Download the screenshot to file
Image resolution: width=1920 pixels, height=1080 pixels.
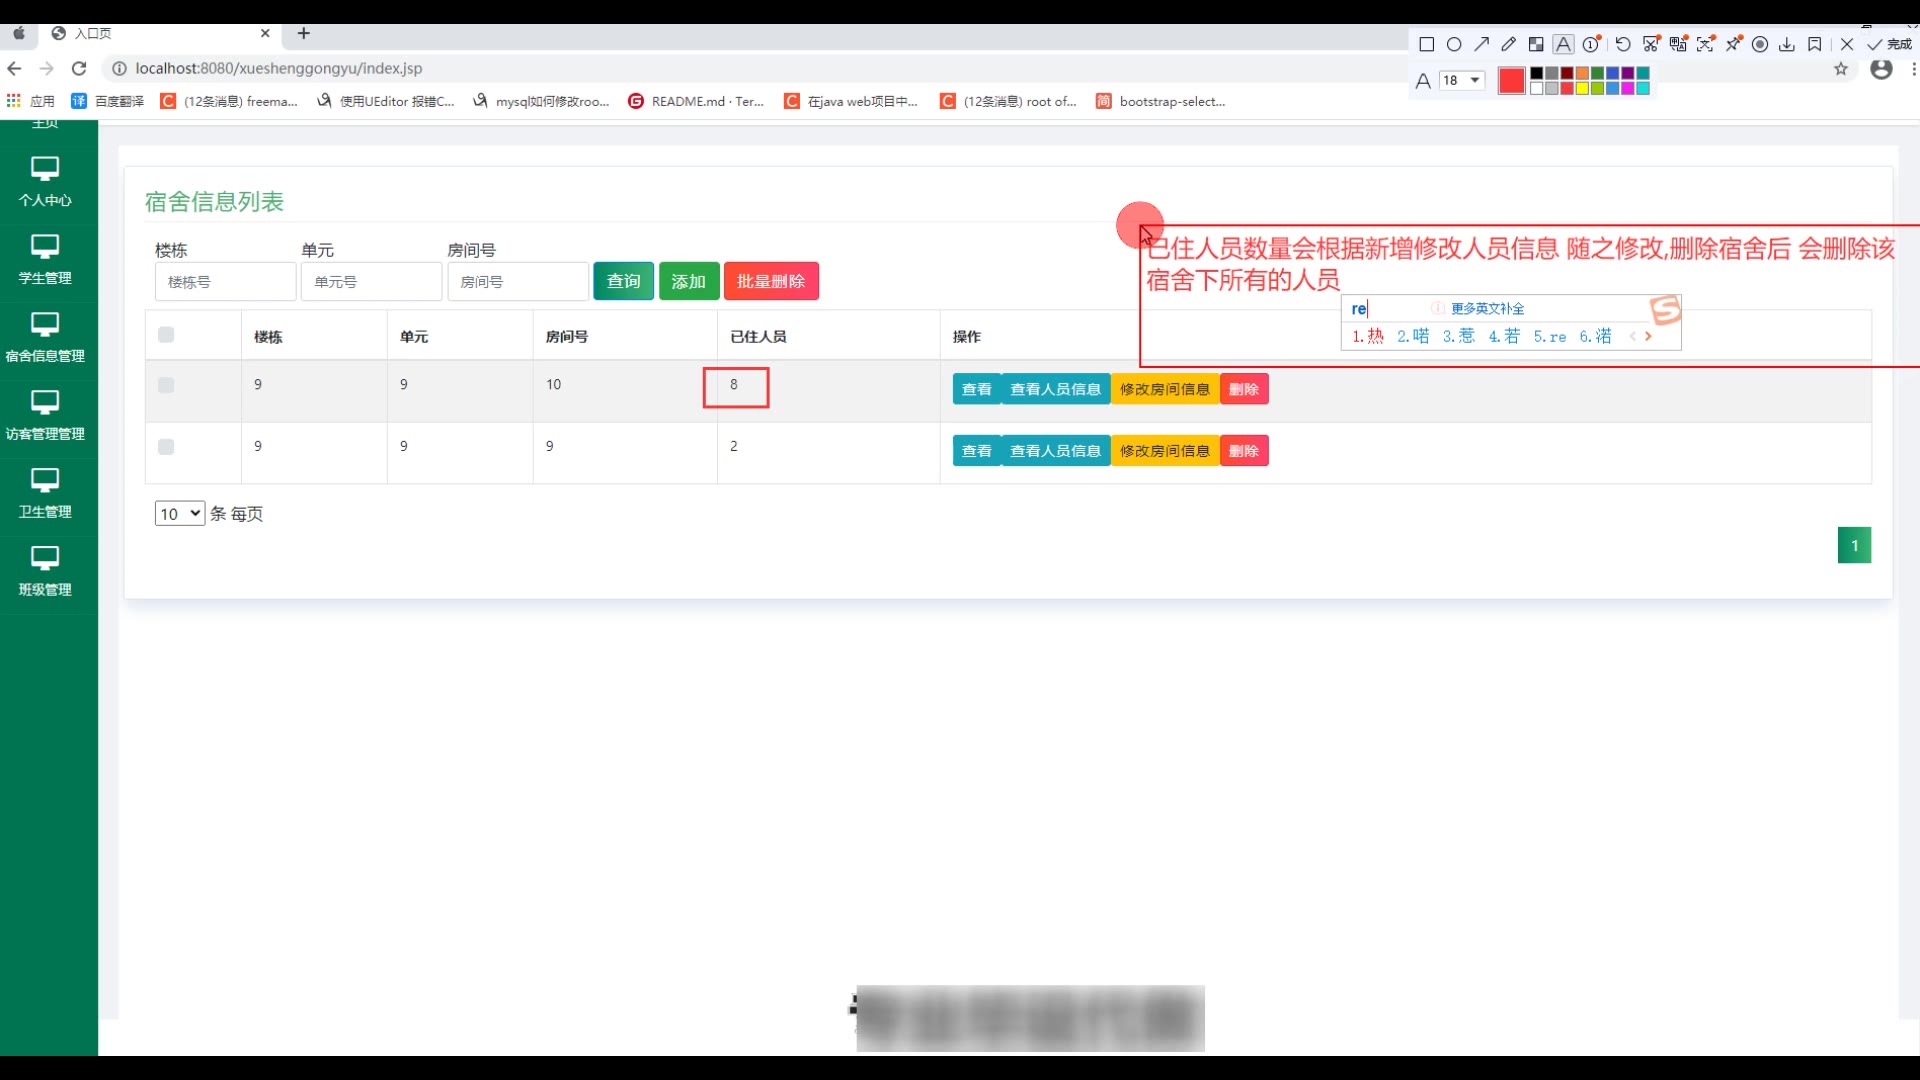[x=1787, y=44]
